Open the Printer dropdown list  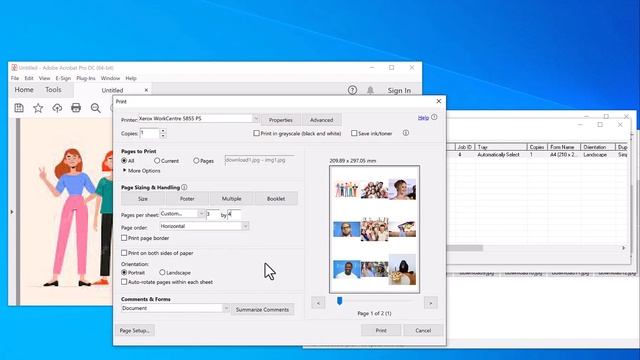click(x=256, y=118)
